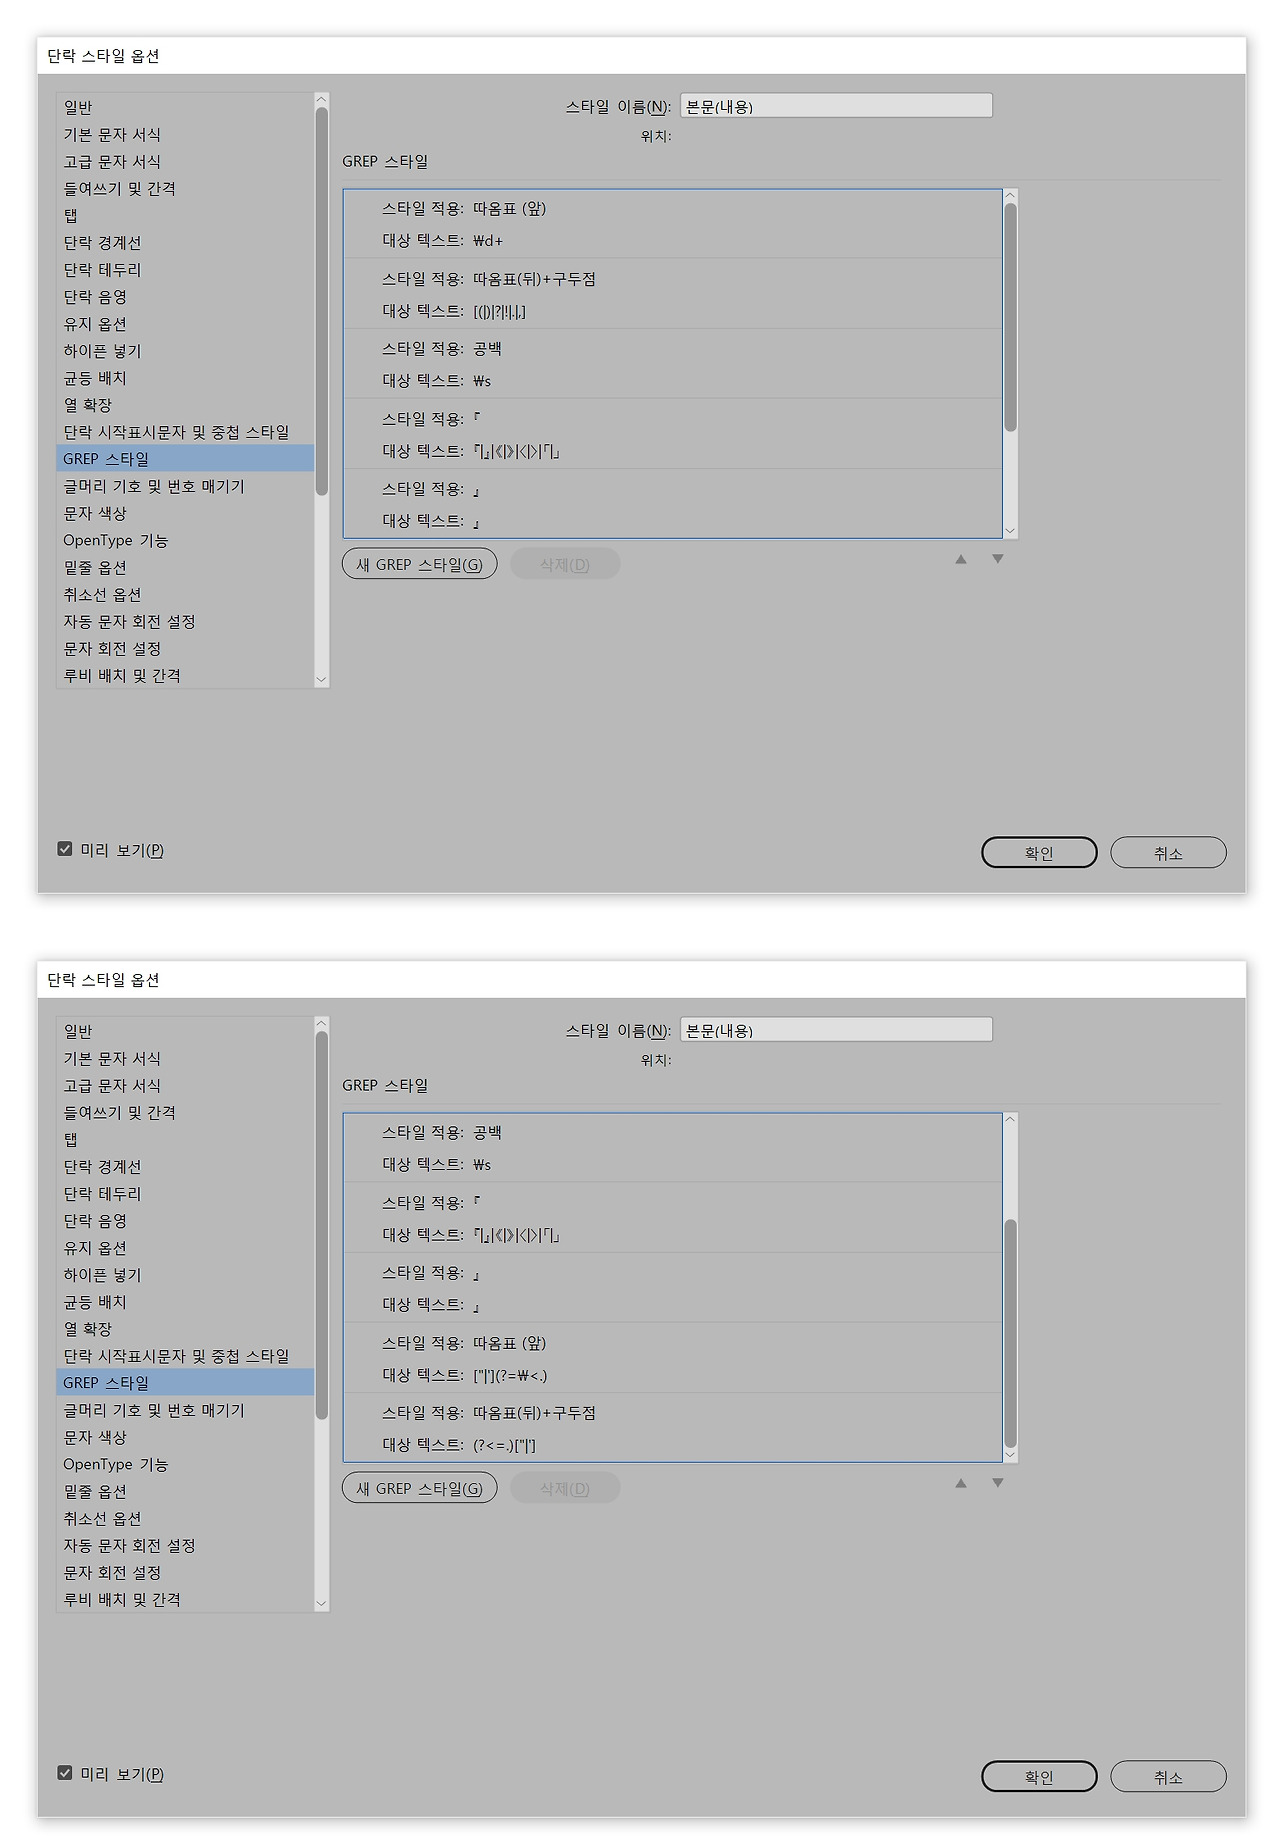Click category list scrollbar in lower dialog
The height and width of the screenshot is (1848, 1280).
[321, 1225]
